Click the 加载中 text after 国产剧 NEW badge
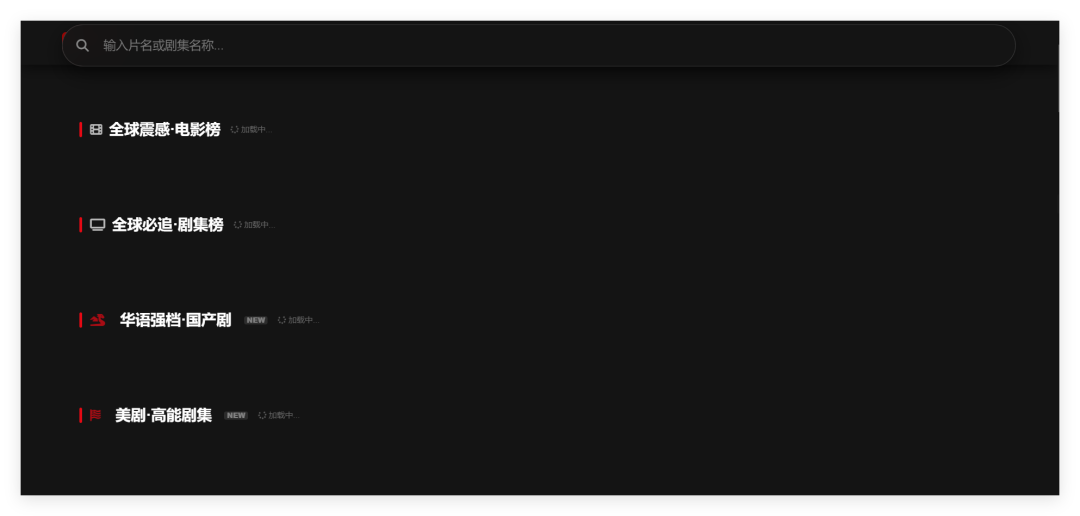Viewport: 1080px width, 516px height. pos(303,320)
